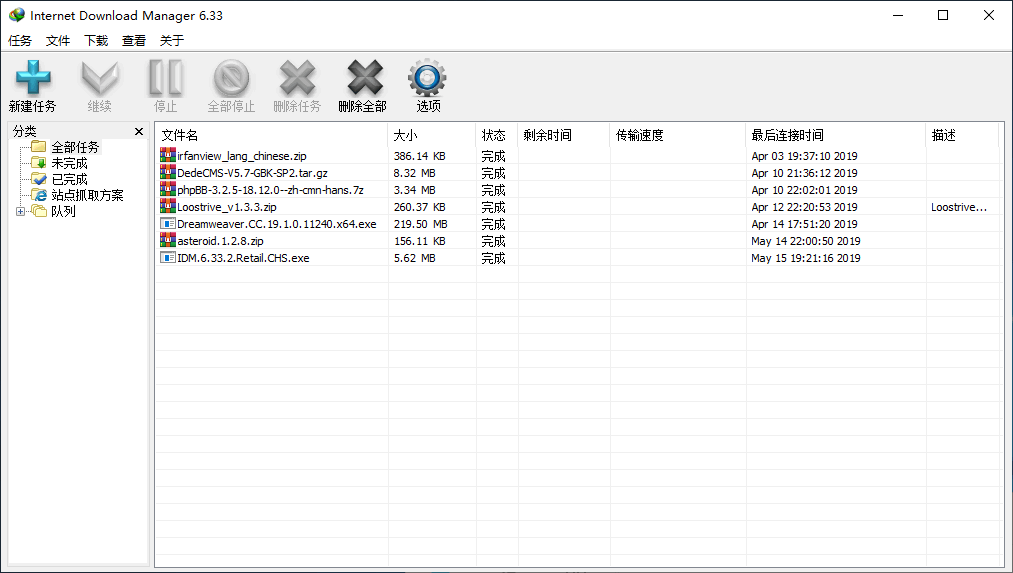
Task: Select file Loostrive_v1.3.3.zip
Action: (227, 207)
